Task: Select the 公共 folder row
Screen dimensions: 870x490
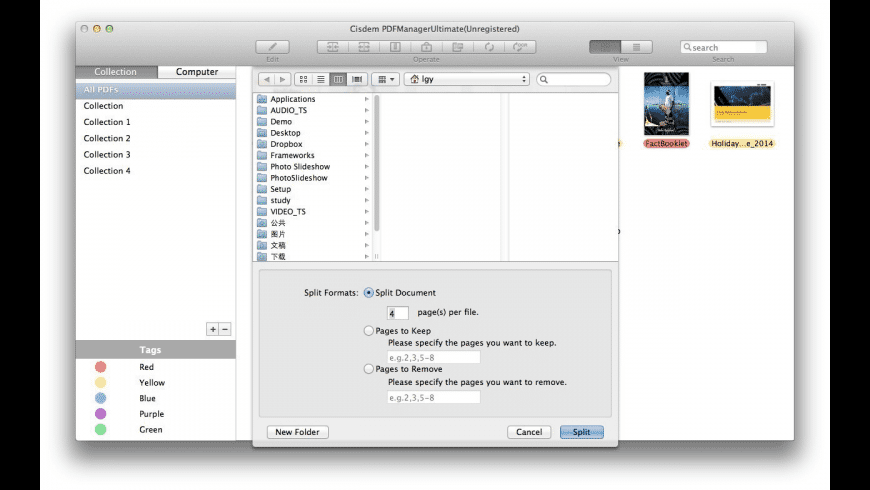Action: point(313,223)
